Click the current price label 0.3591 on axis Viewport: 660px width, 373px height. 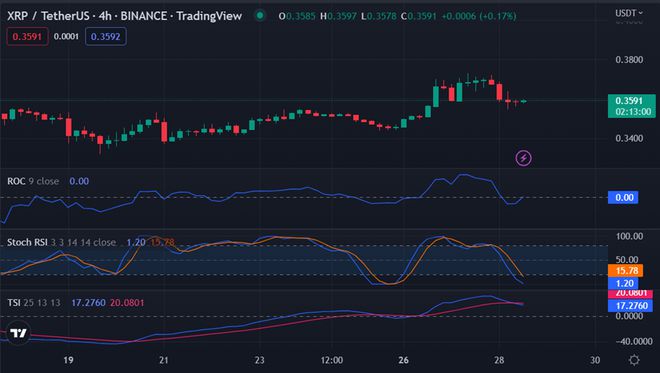point(631,106)
